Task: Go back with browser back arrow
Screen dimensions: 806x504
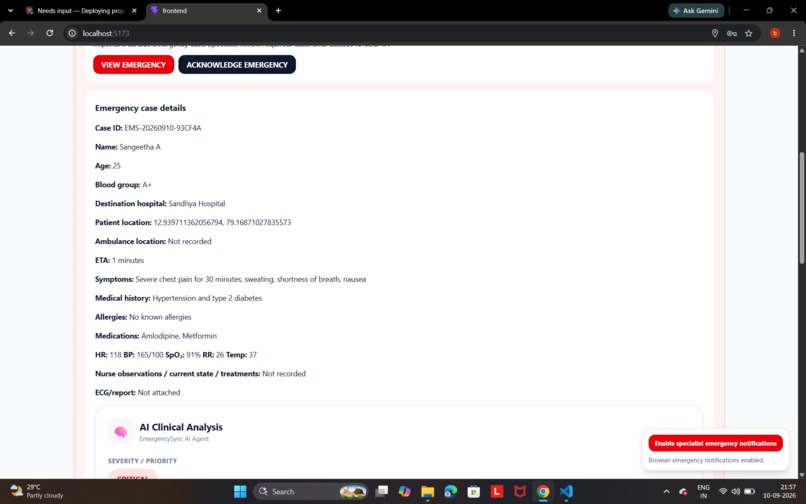Action: 12,33
